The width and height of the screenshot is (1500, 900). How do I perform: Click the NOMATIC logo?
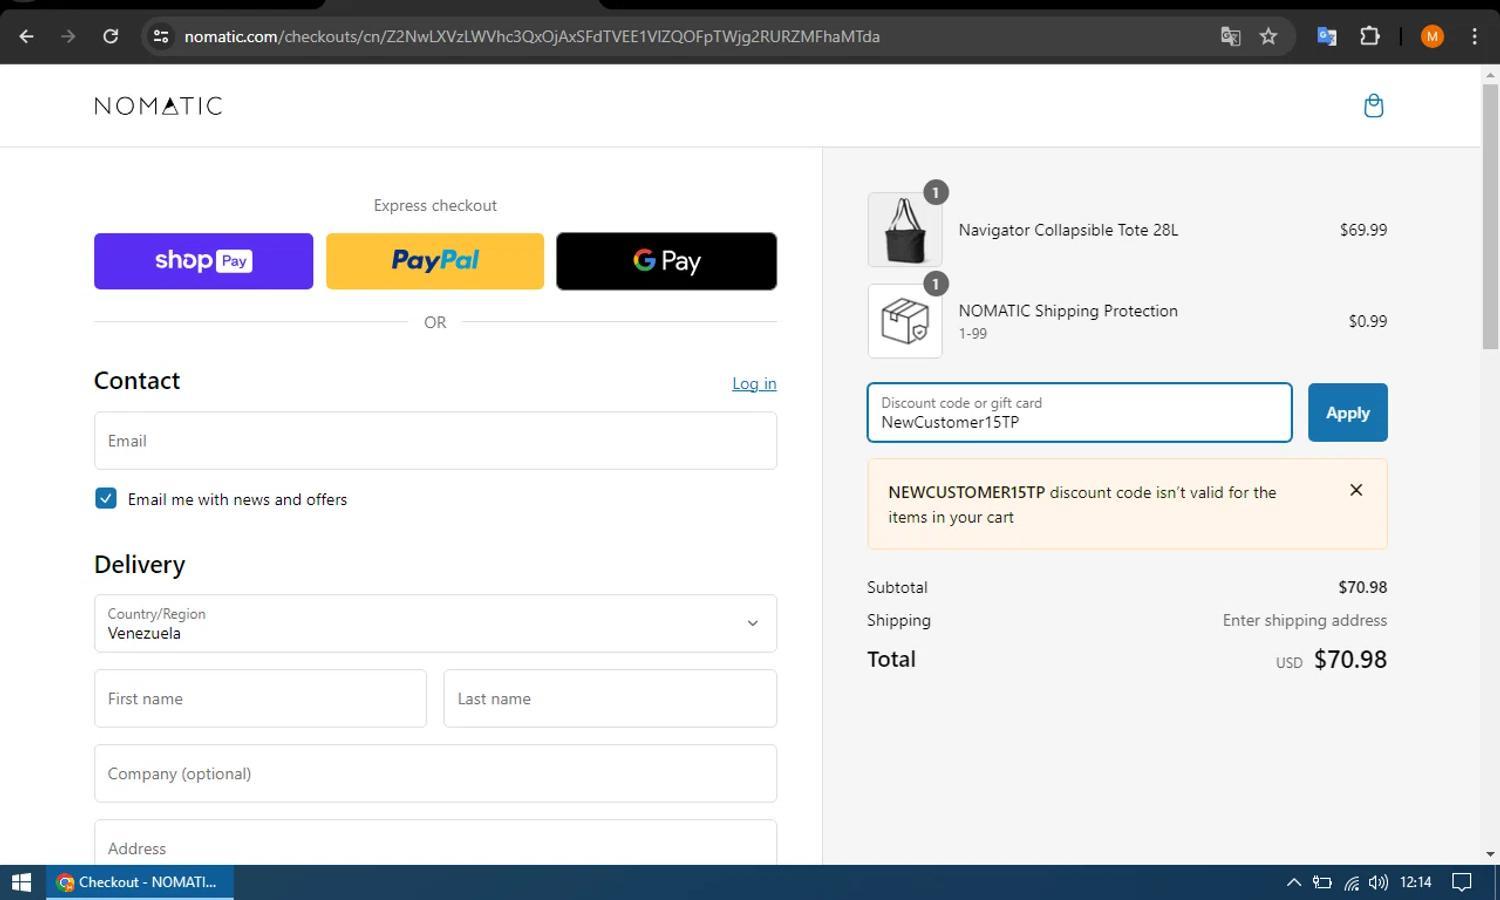click(x=158, y=106)
